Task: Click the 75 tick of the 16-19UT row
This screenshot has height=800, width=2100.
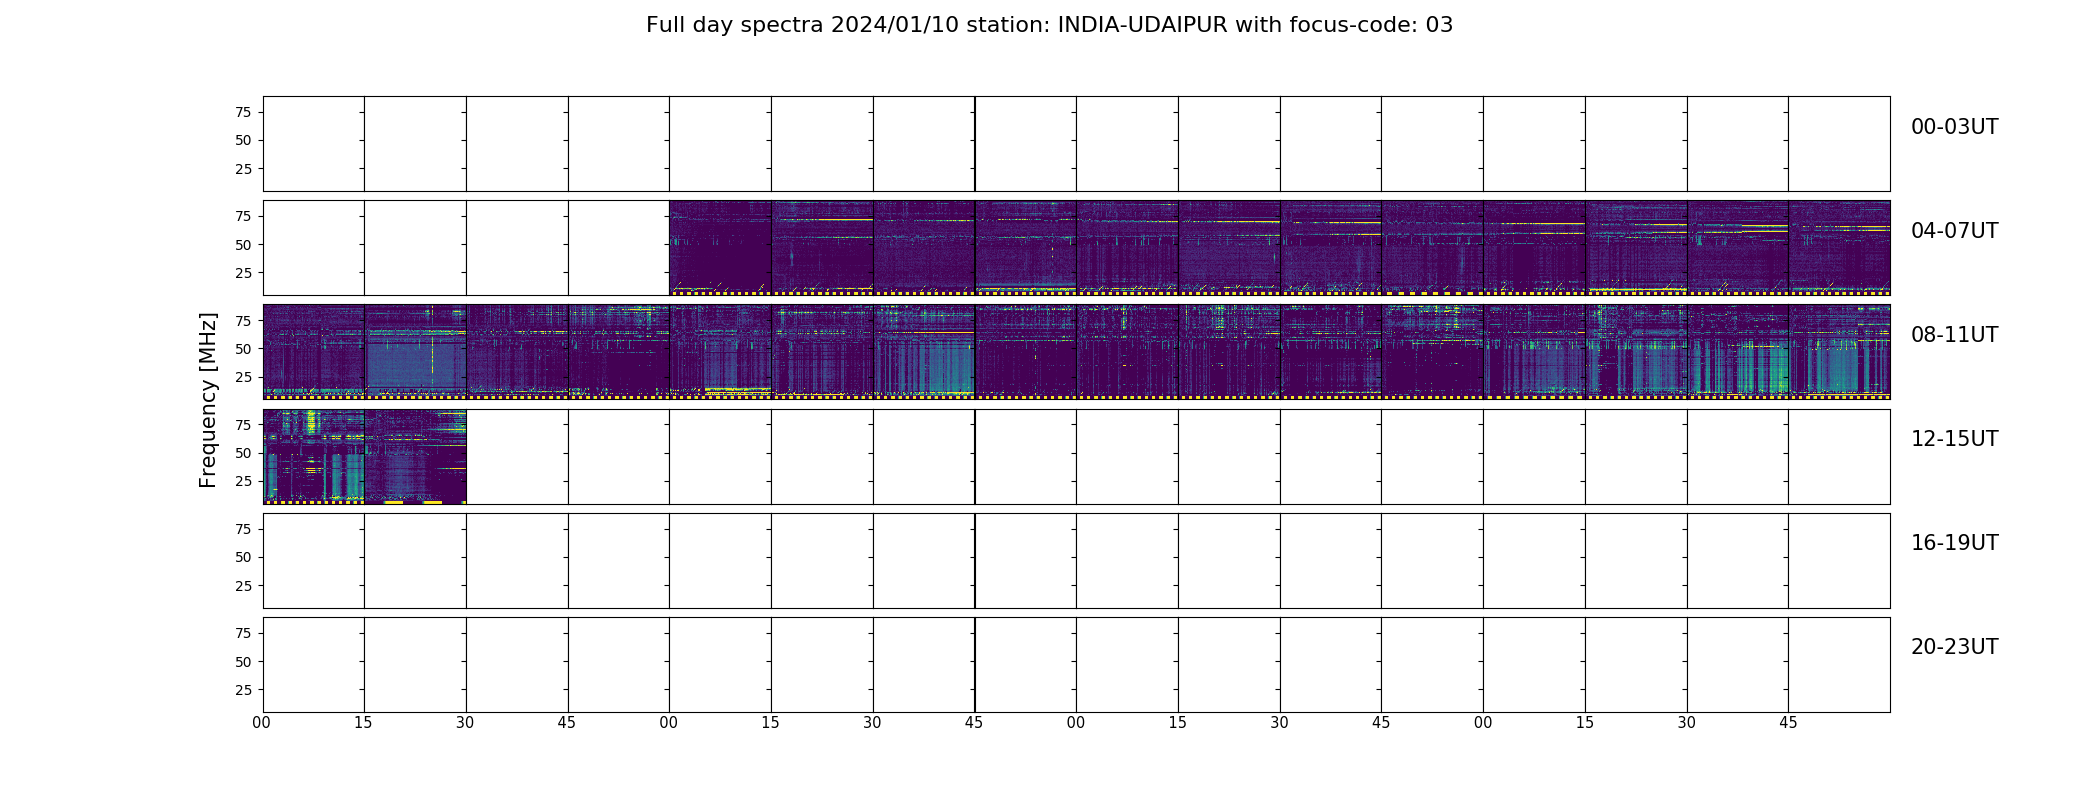Action: coord(243,528)
